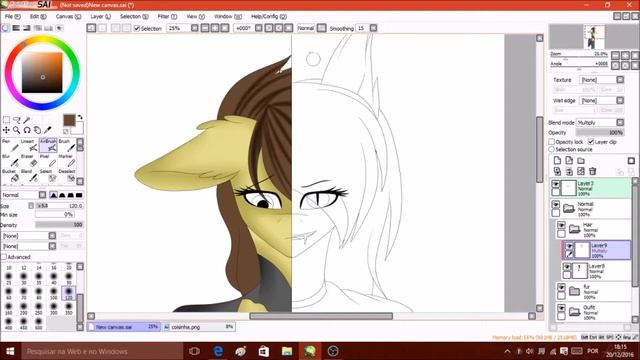Delete the selected layer with trash icon
640x360 pixels.
(x=593, y=171)
